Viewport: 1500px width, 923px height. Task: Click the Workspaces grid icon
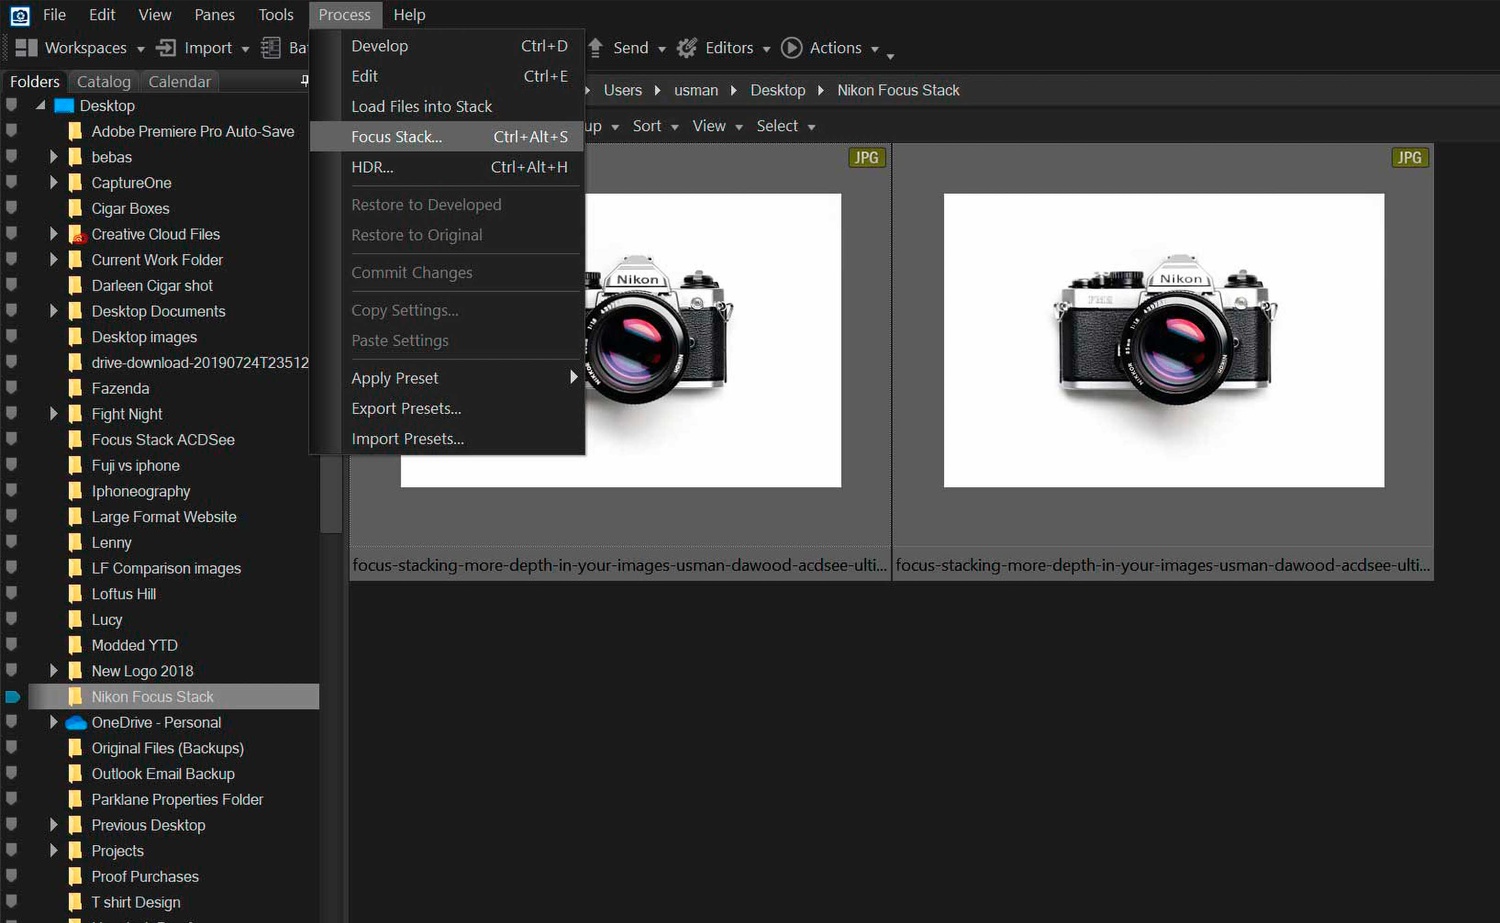[x=26, y=47]
